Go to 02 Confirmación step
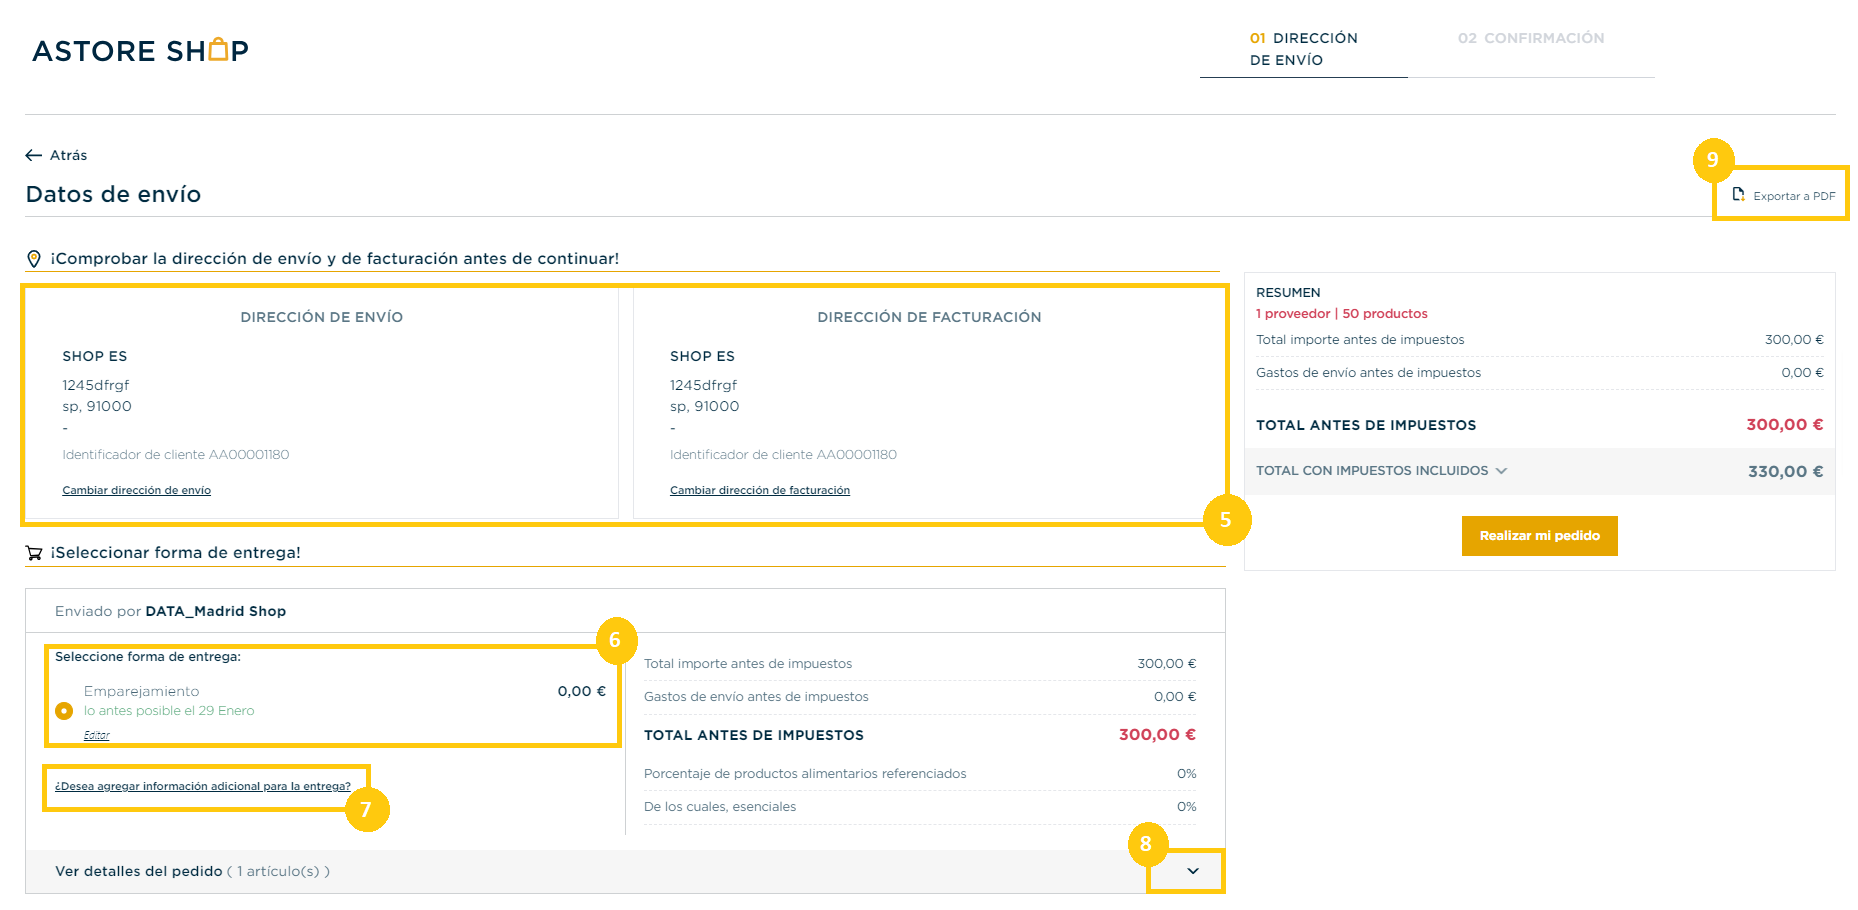Viewport: 1858px width, 910px height. [1531, 38]
